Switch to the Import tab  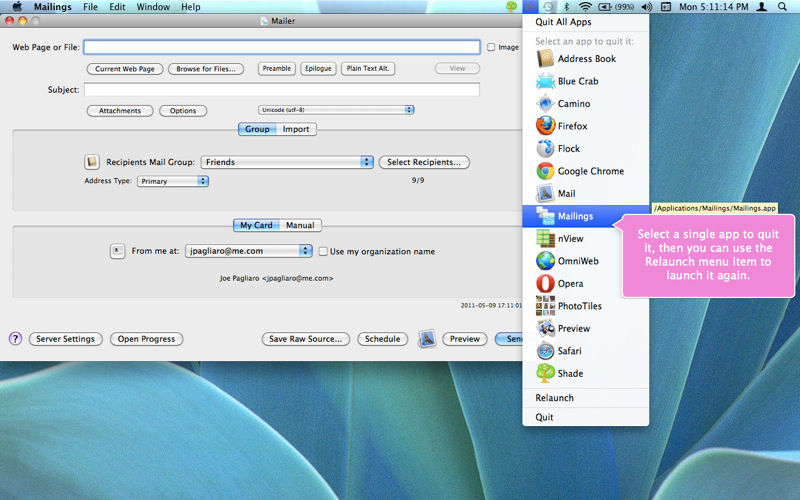pyautogui.click(x=296, y=129)
